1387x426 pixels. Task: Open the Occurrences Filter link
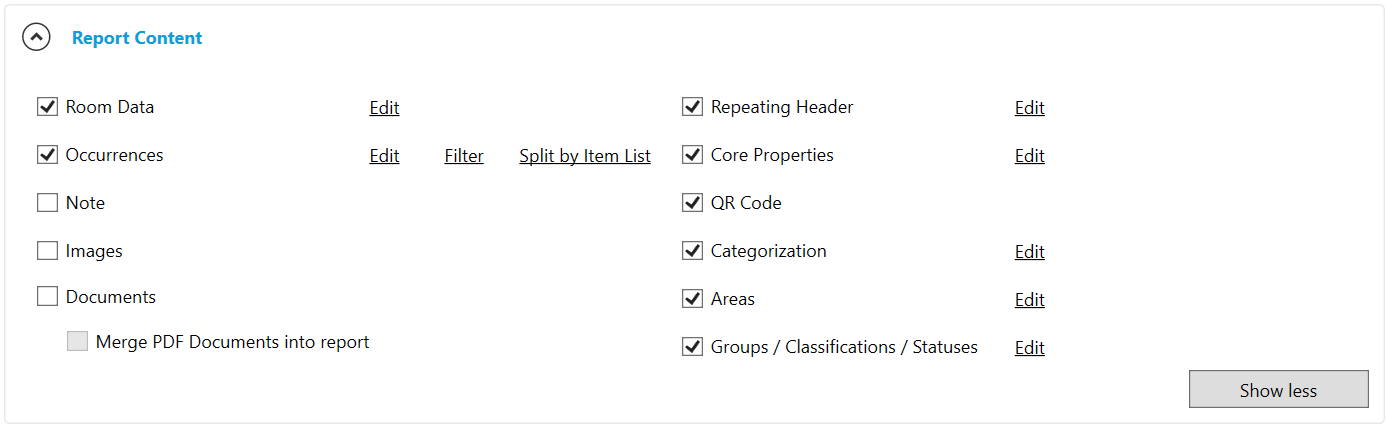click(x=464, y=156)
